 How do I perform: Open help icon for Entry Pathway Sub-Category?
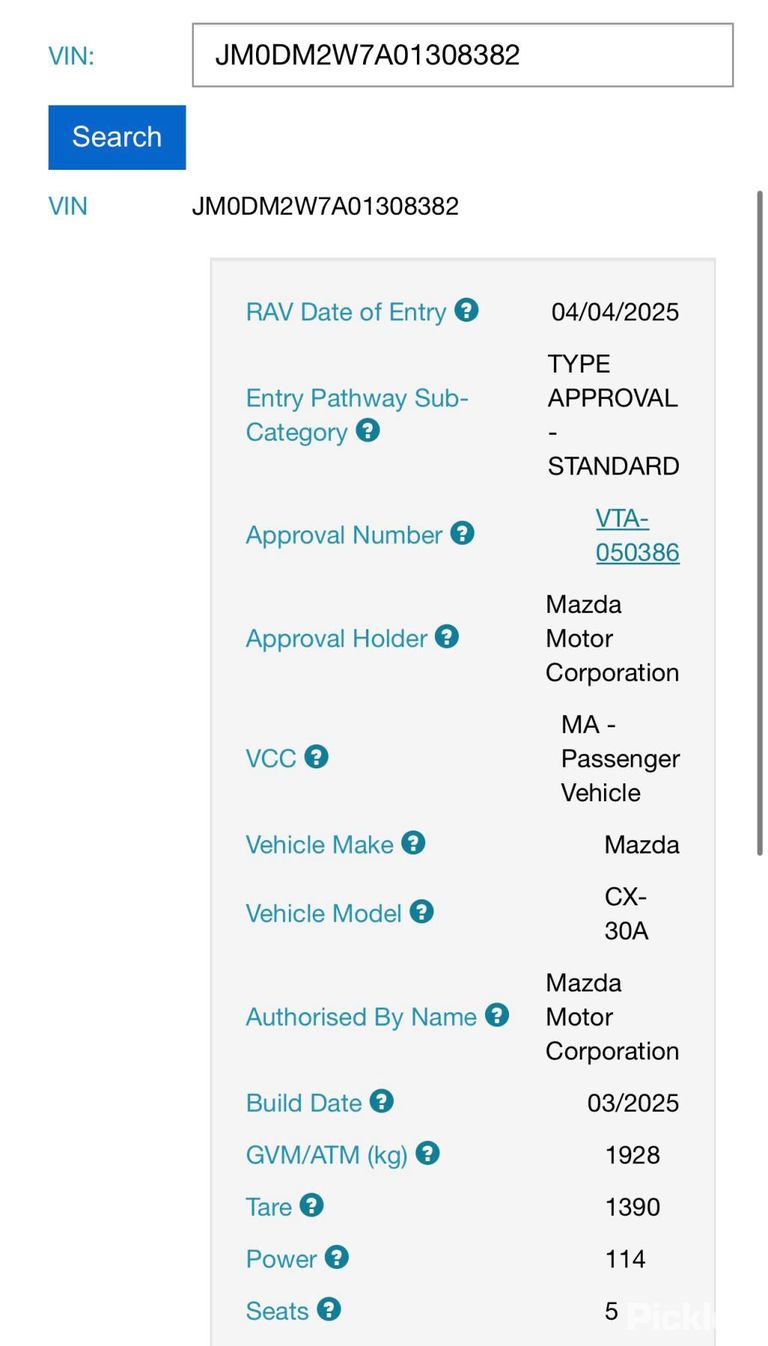point(368,431)
